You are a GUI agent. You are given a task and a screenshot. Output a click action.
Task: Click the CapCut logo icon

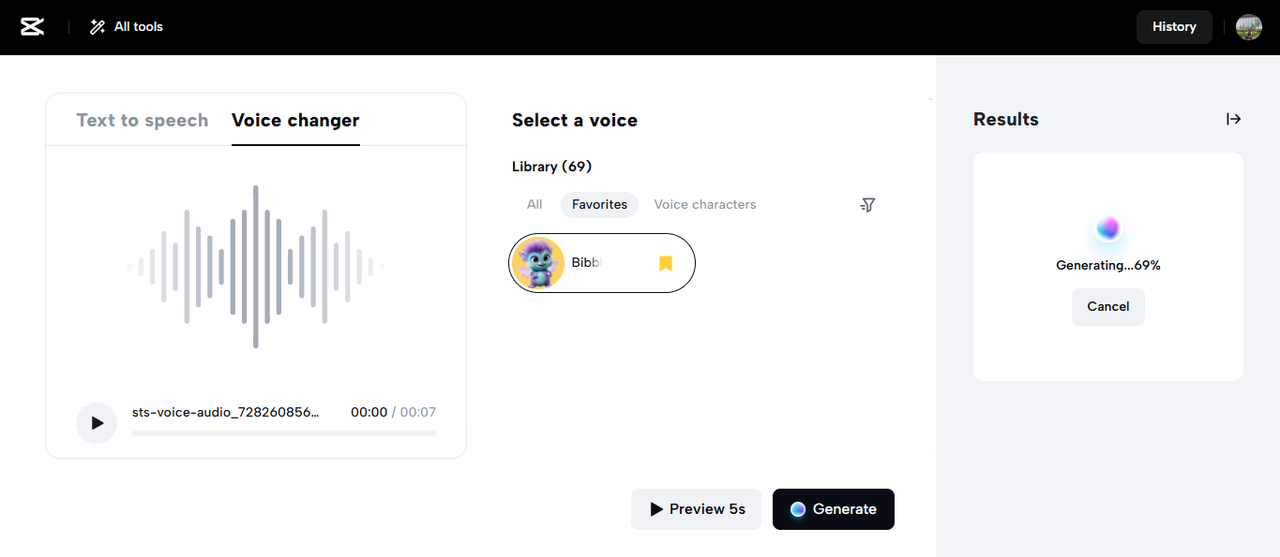point(32,27)
